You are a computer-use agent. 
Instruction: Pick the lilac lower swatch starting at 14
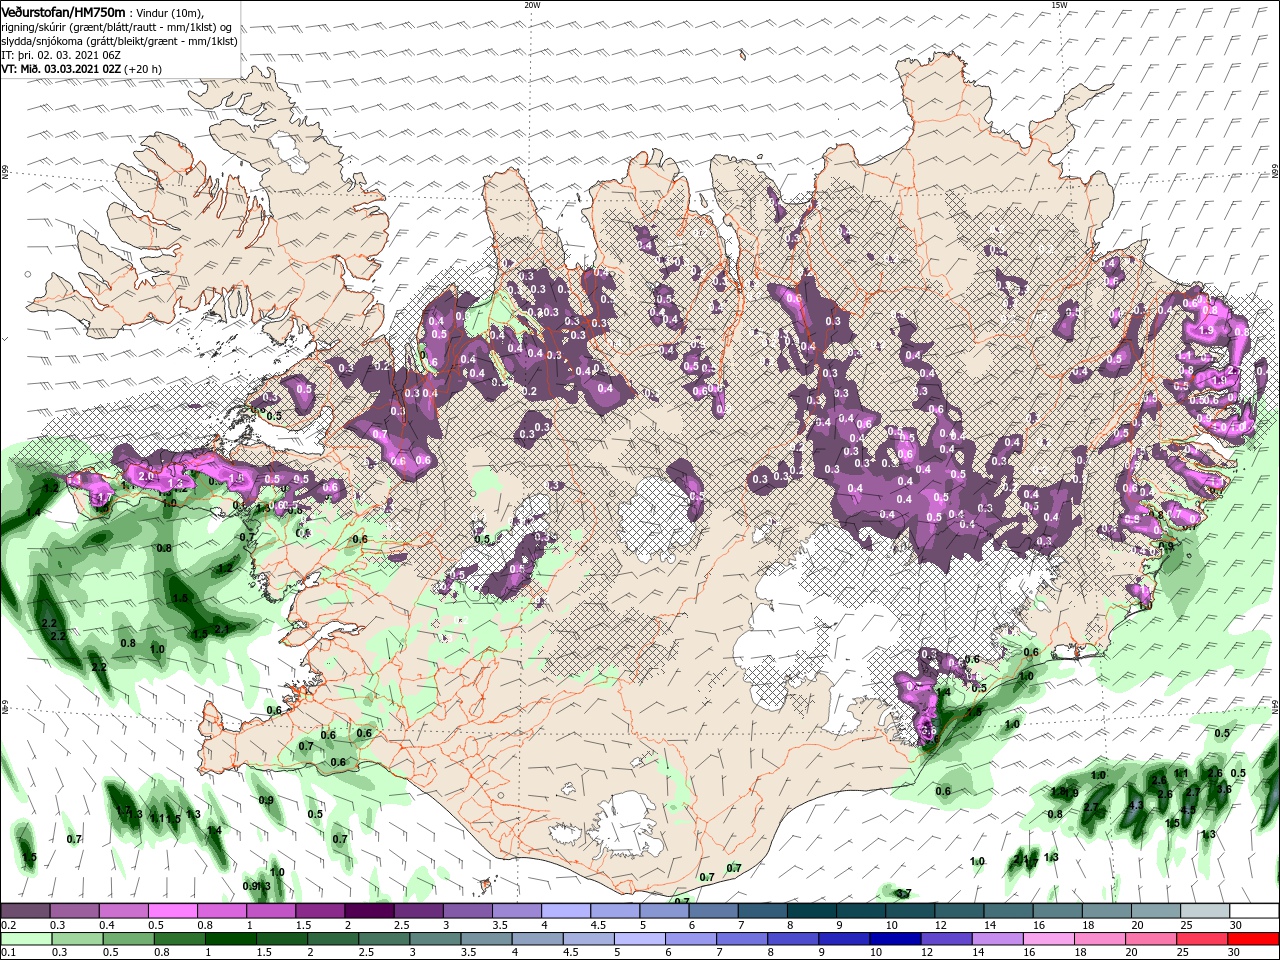(996, 939)
